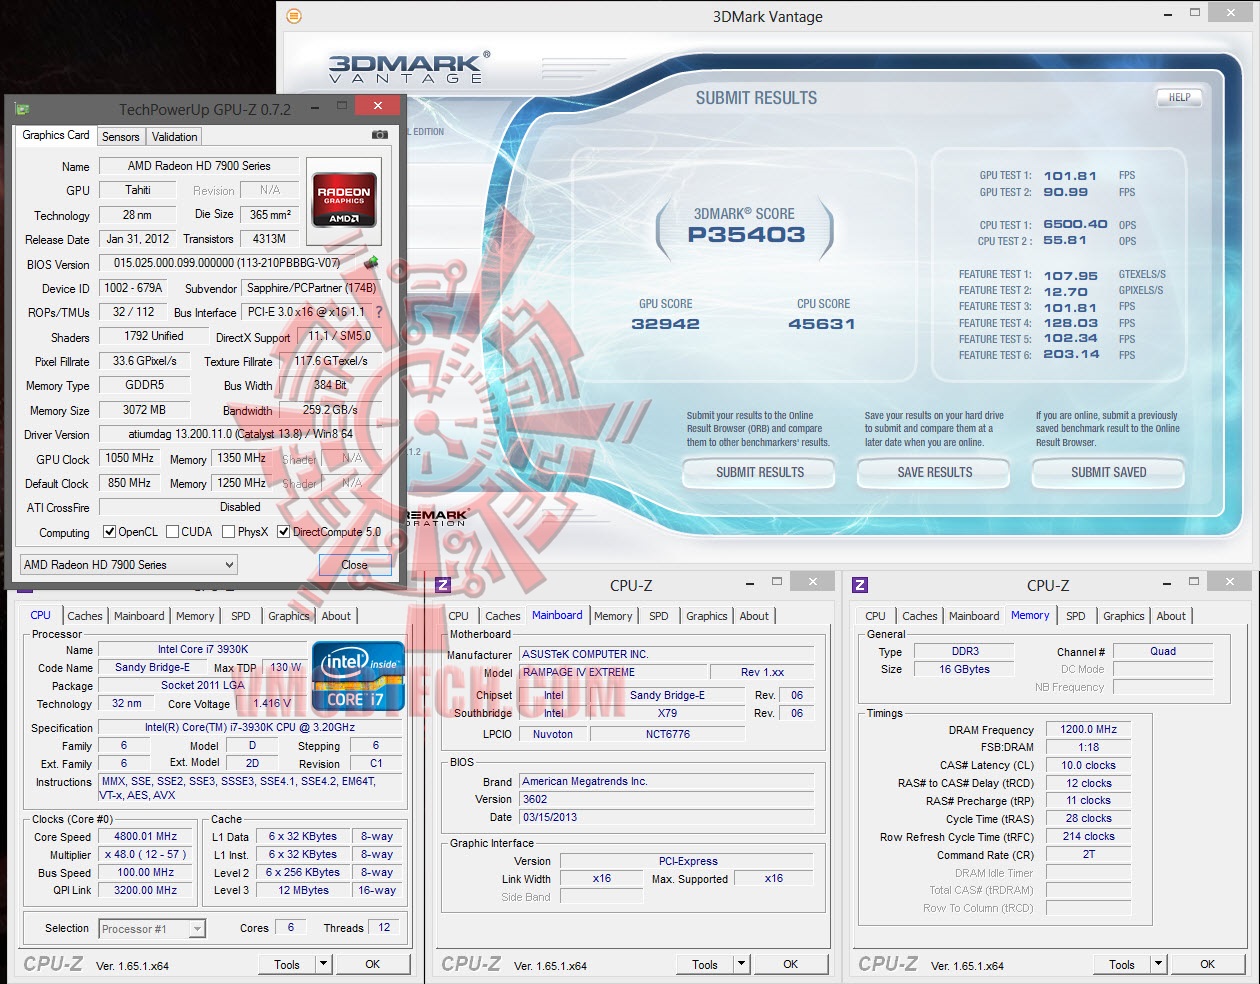The height and width of the screenshot is (984, 1260).
Task: Click the 3DMark Vantage titlebar icon
Action: point(292,17)
